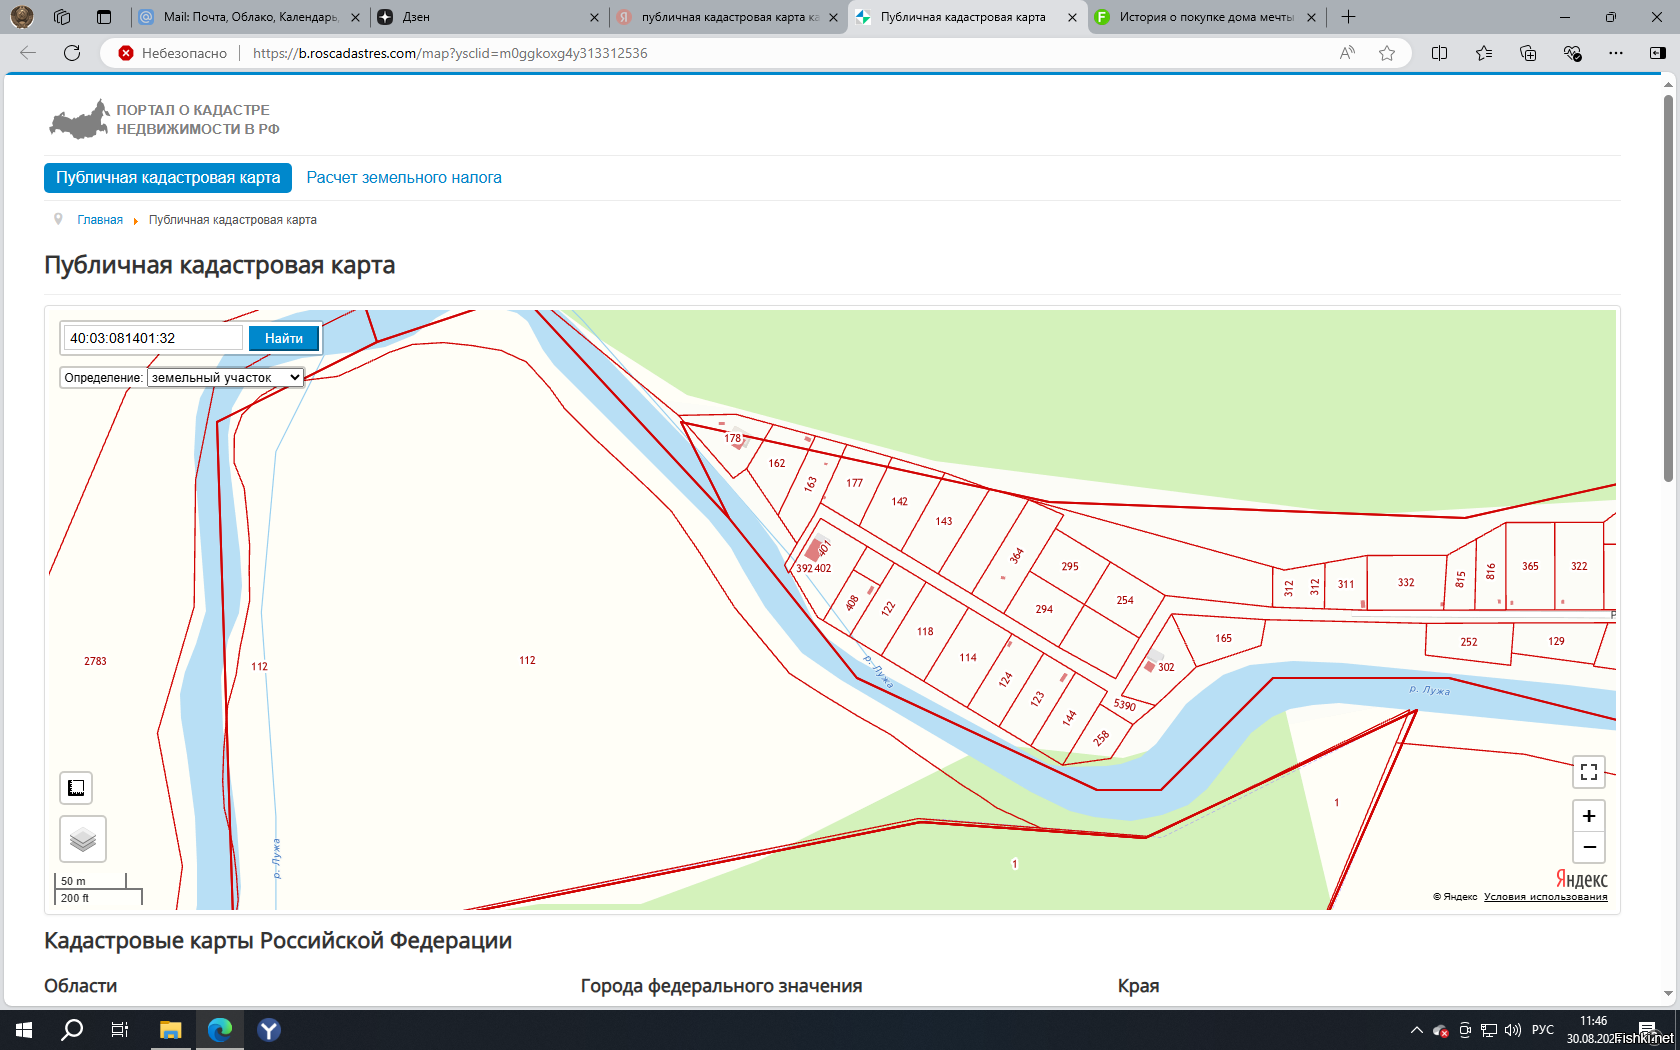Viewport: 1680px width, 1050px height.
Task: Add page to favorites with star icon
Action: pyautogui.click(x=1386, y=53)
